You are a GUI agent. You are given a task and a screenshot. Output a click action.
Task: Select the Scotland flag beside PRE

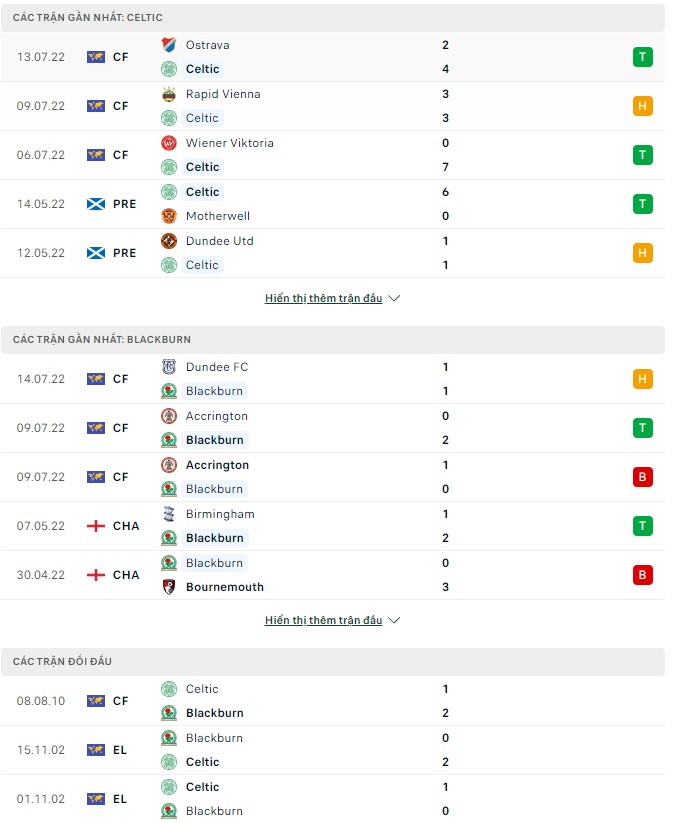(x=94, y=203)
